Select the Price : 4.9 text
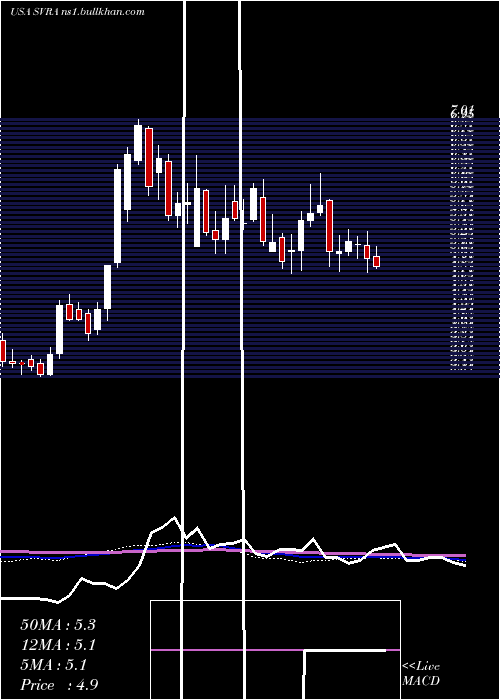500x700 pixels. point(59,685)
